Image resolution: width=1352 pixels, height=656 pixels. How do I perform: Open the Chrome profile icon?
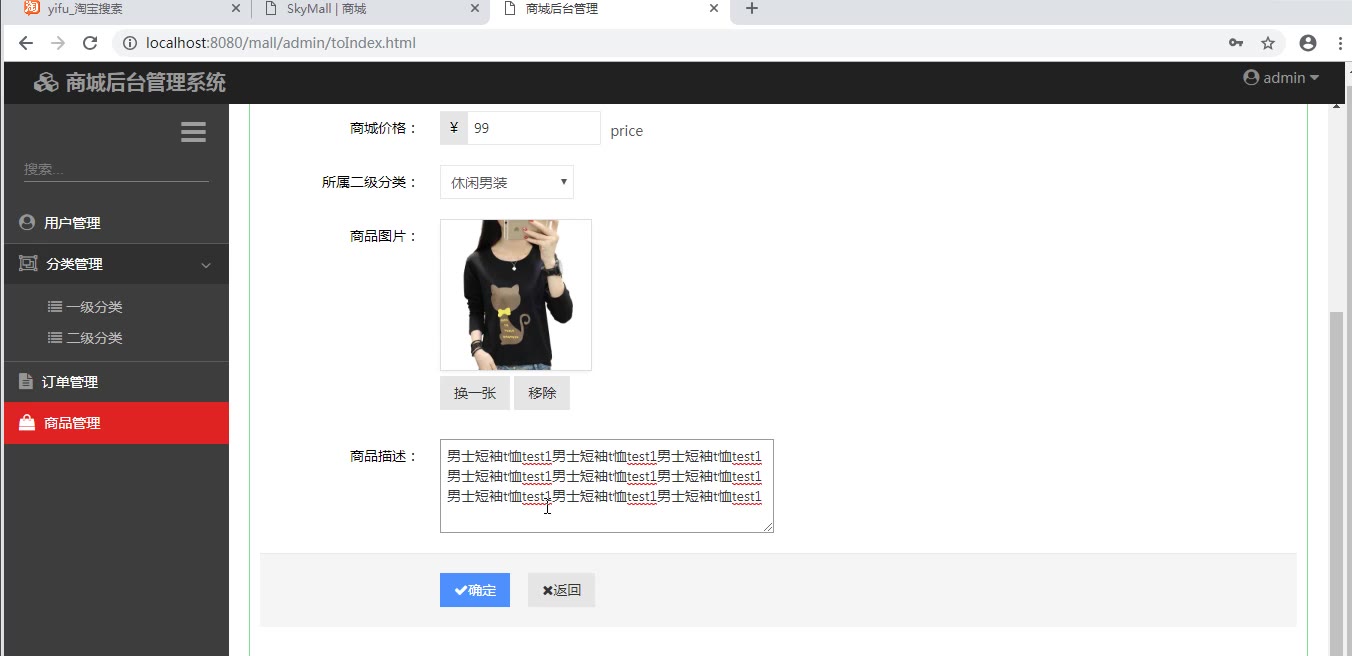pyautogui.click(x=1308, y=43)
